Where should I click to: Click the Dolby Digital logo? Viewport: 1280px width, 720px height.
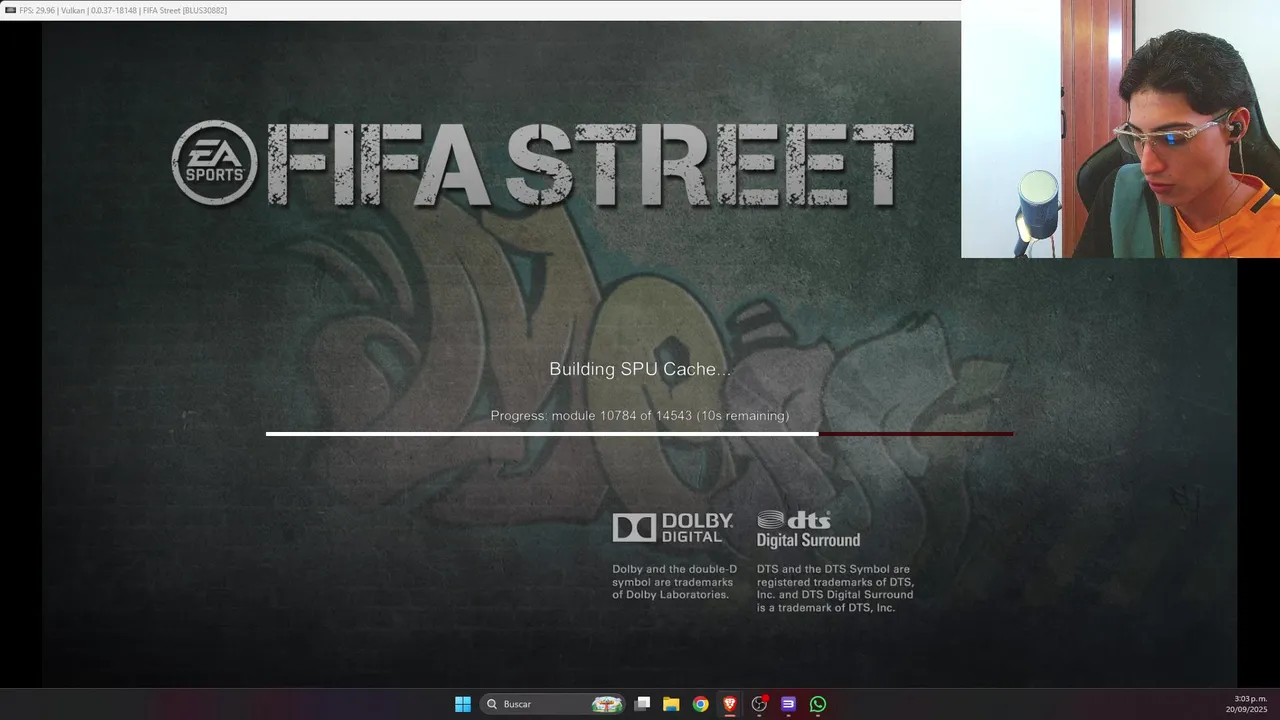(673, 528)
